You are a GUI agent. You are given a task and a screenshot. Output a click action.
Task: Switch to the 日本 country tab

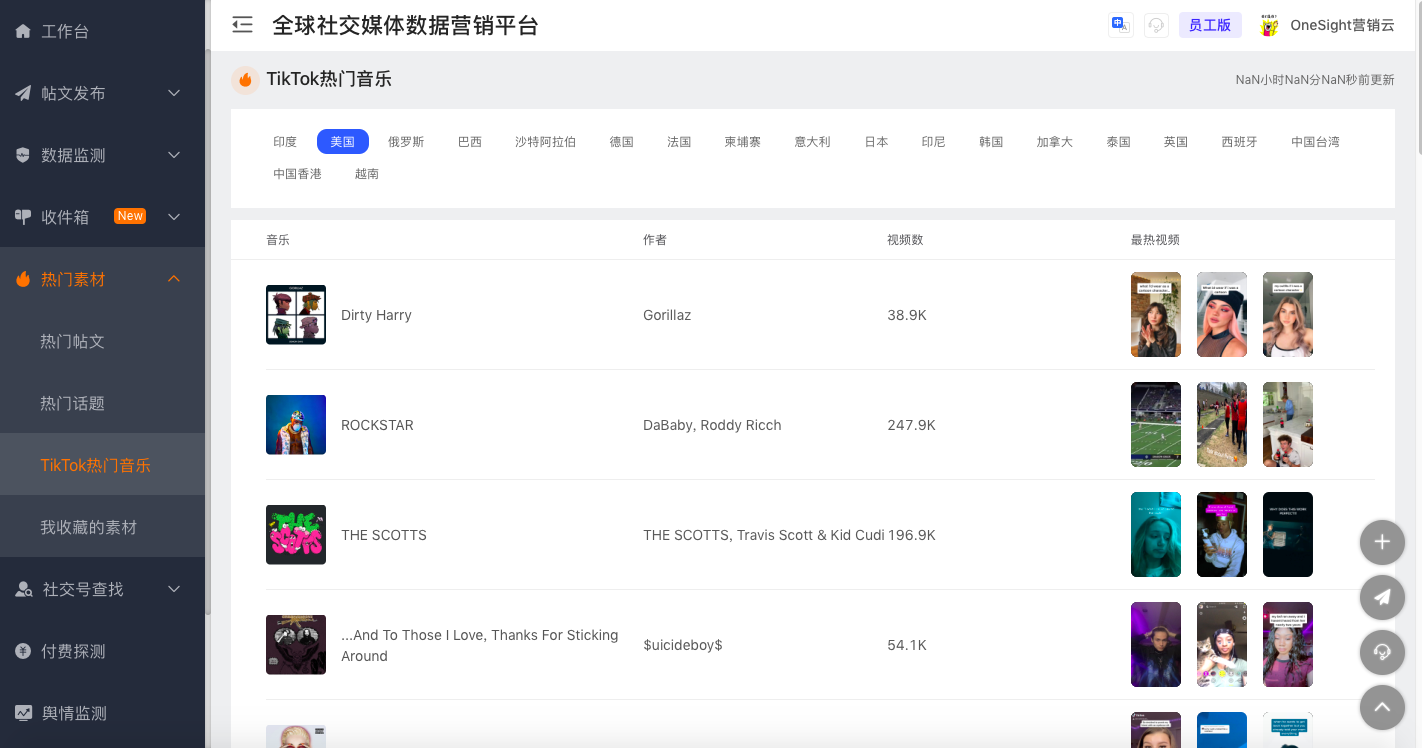876,142
